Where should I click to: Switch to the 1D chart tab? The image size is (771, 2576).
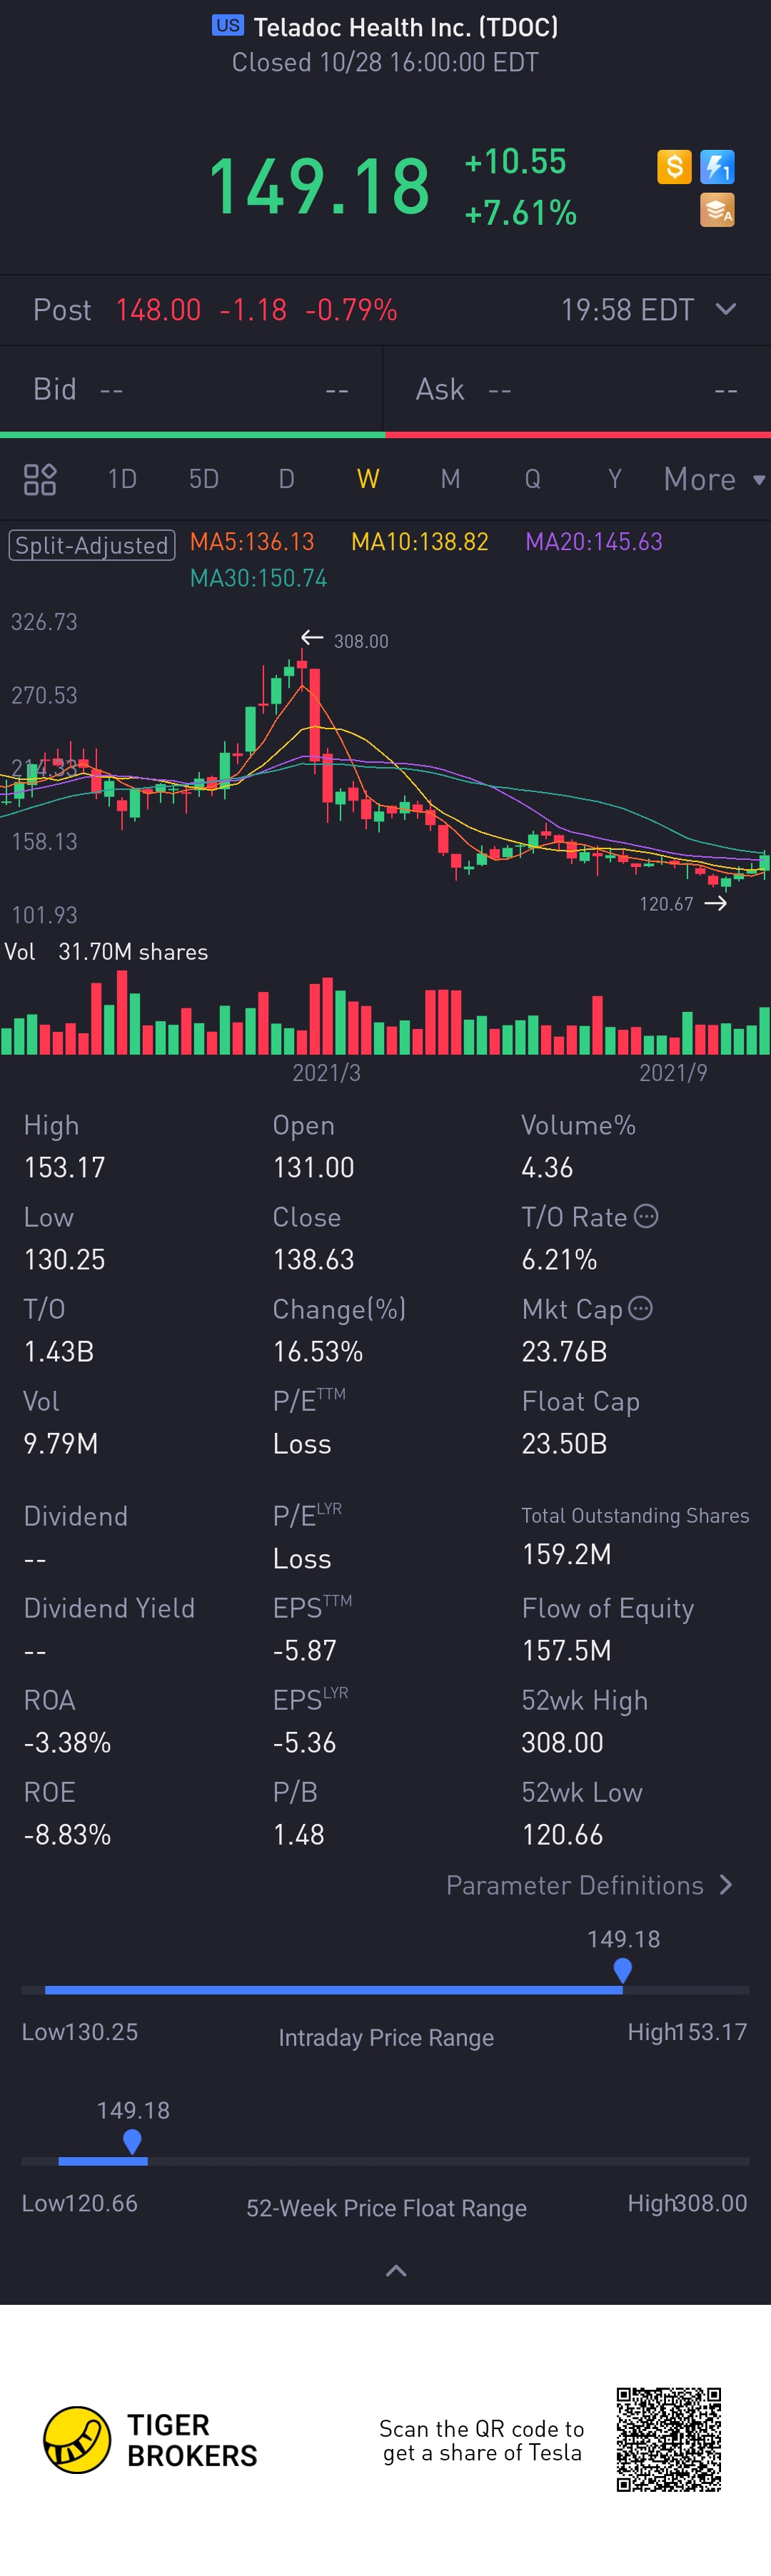(x=122, y=479)
